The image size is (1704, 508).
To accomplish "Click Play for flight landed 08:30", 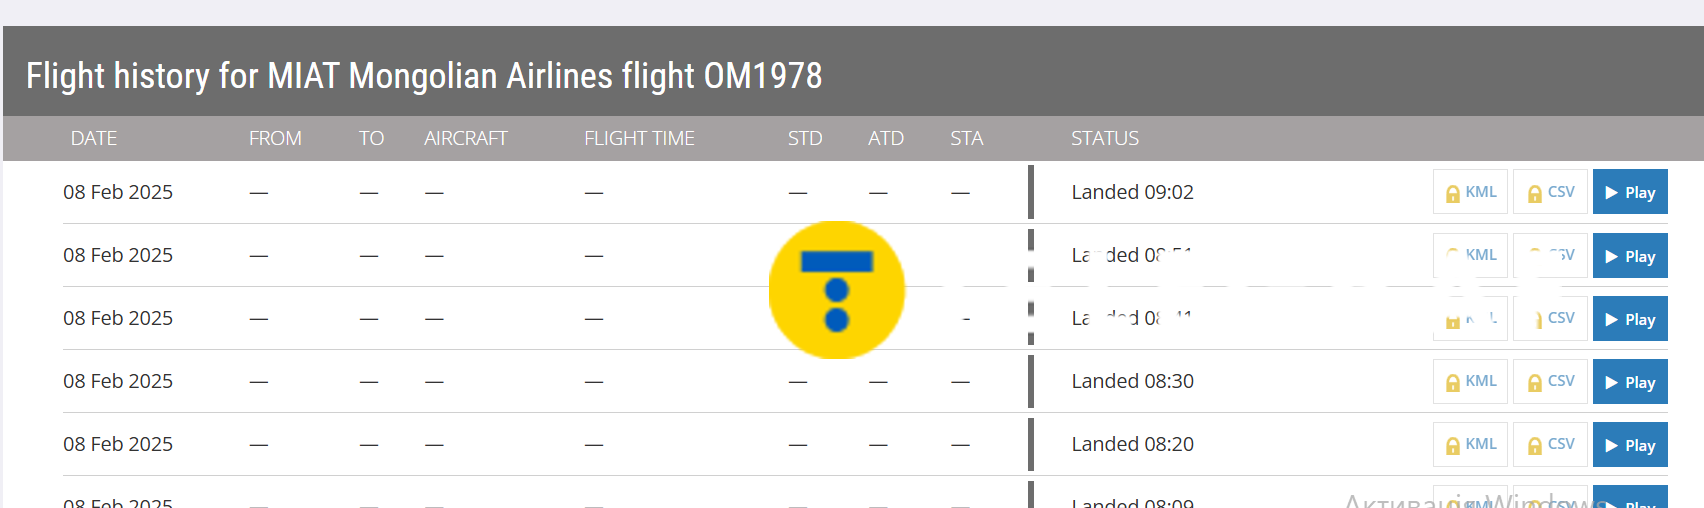I will coord(1629,382).
